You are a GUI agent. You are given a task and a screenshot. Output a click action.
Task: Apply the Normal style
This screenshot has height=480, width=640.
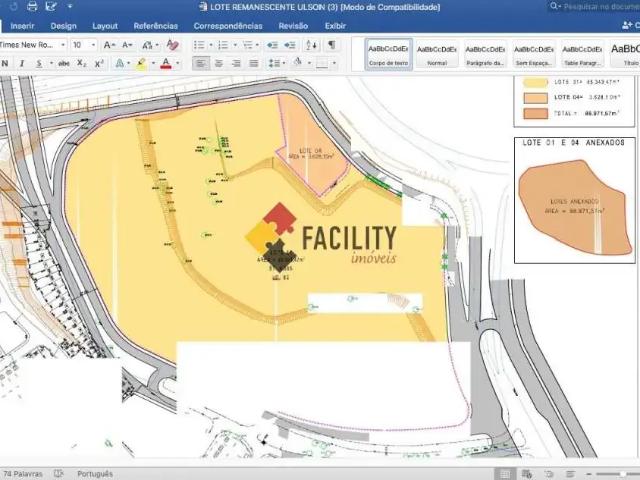437,55
